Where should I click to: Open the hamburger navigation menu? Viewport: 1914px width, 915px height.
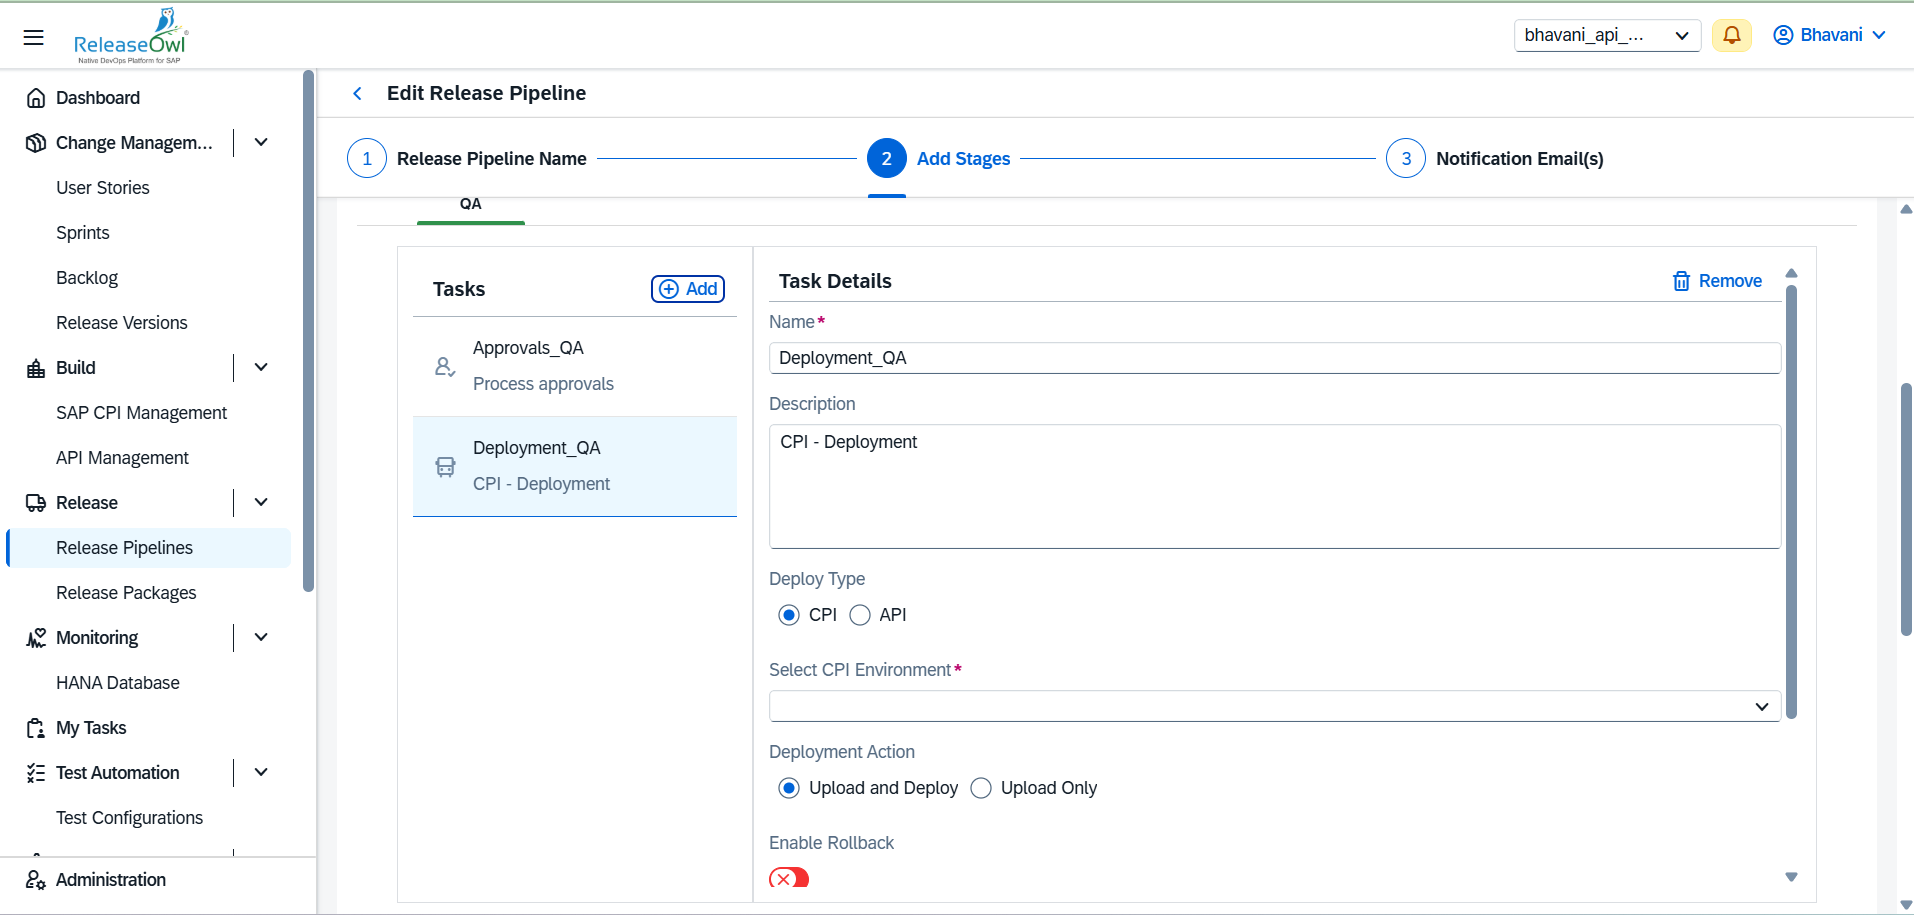coord(34,37)
